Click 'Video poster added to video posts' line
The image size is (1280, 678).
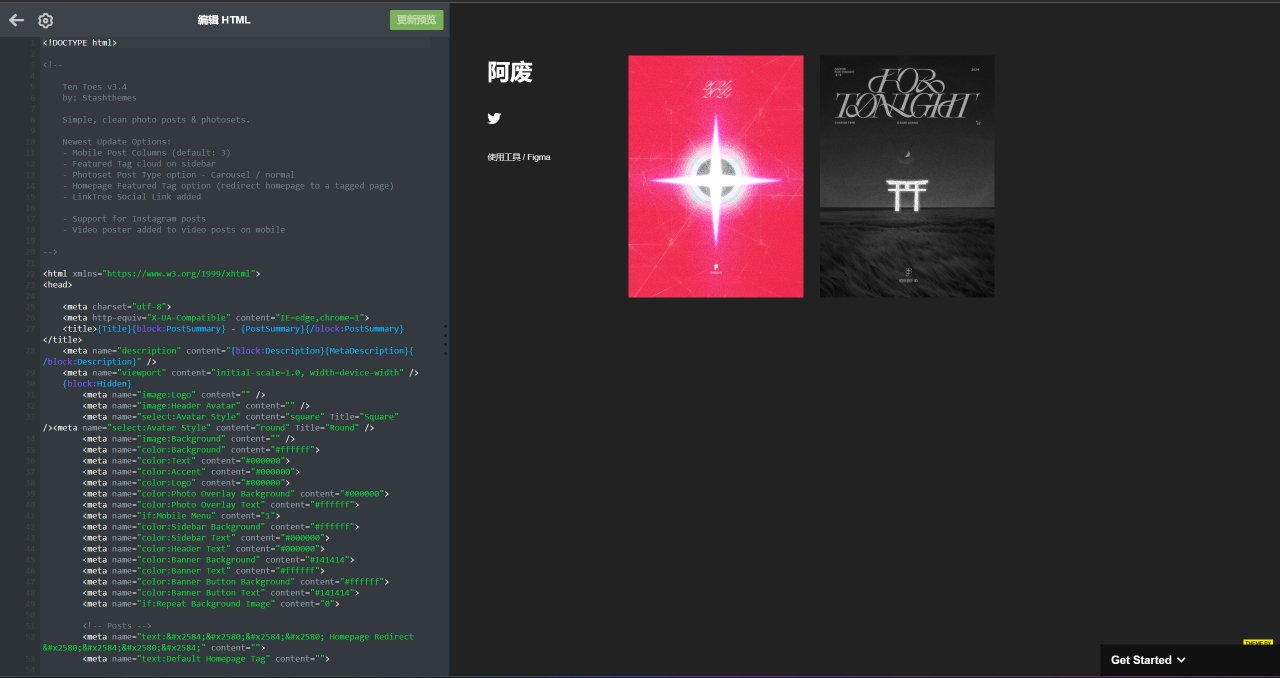(x=174, y=230)
